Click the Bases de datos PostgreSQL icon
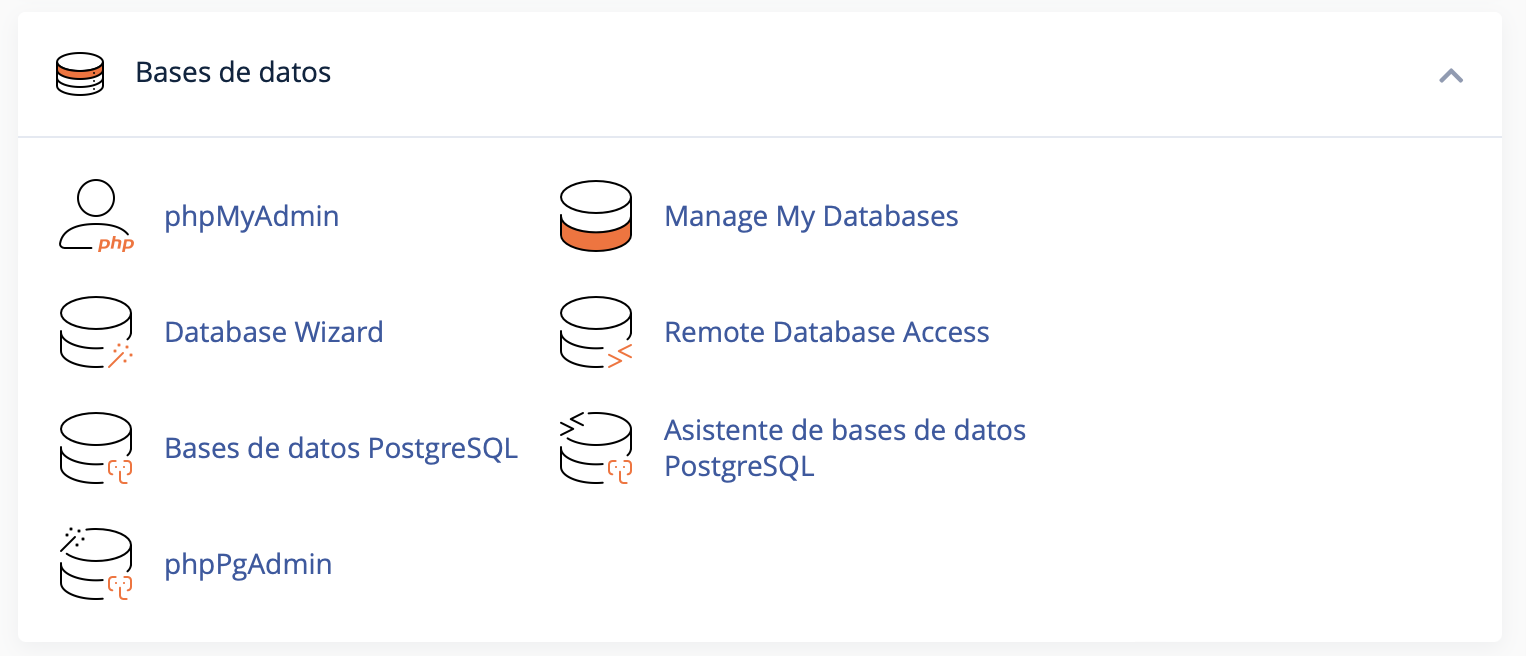The height and width of the screenshot is (656, 1526). [x=96, y=448]
